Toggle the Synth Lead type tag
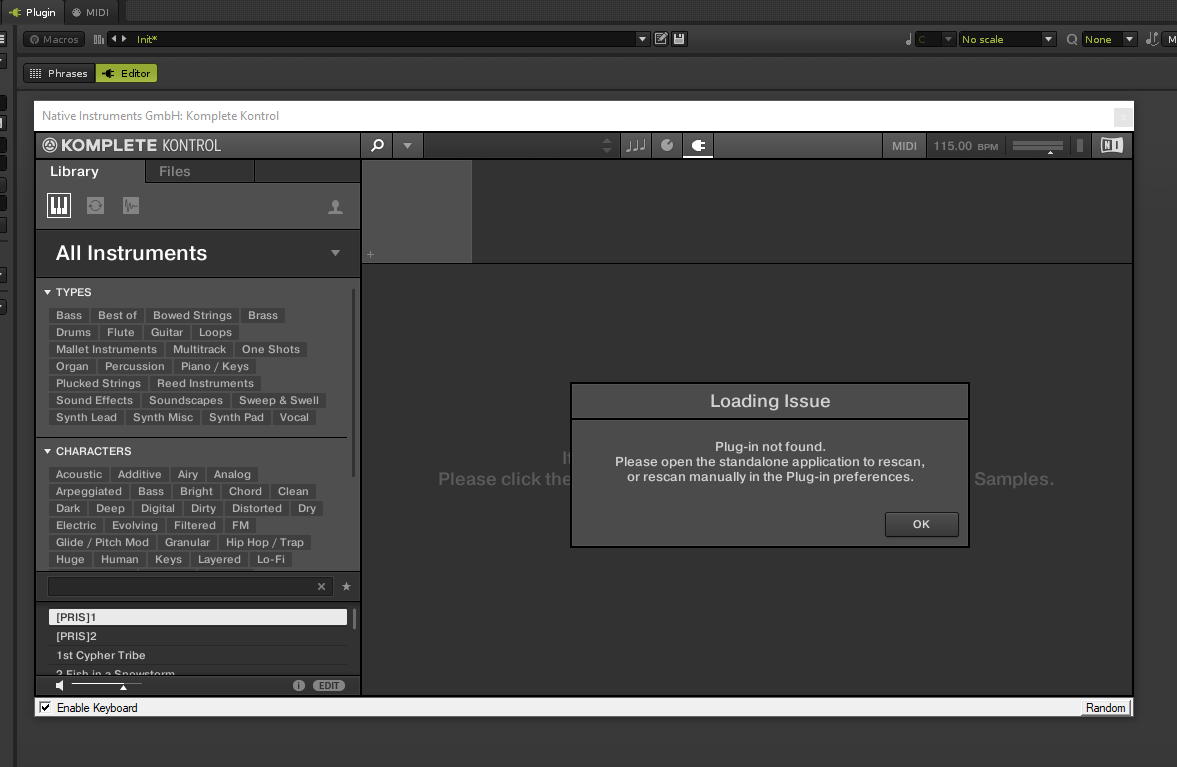The width and height of the screenshot is (1177, 767). point(86,417)
